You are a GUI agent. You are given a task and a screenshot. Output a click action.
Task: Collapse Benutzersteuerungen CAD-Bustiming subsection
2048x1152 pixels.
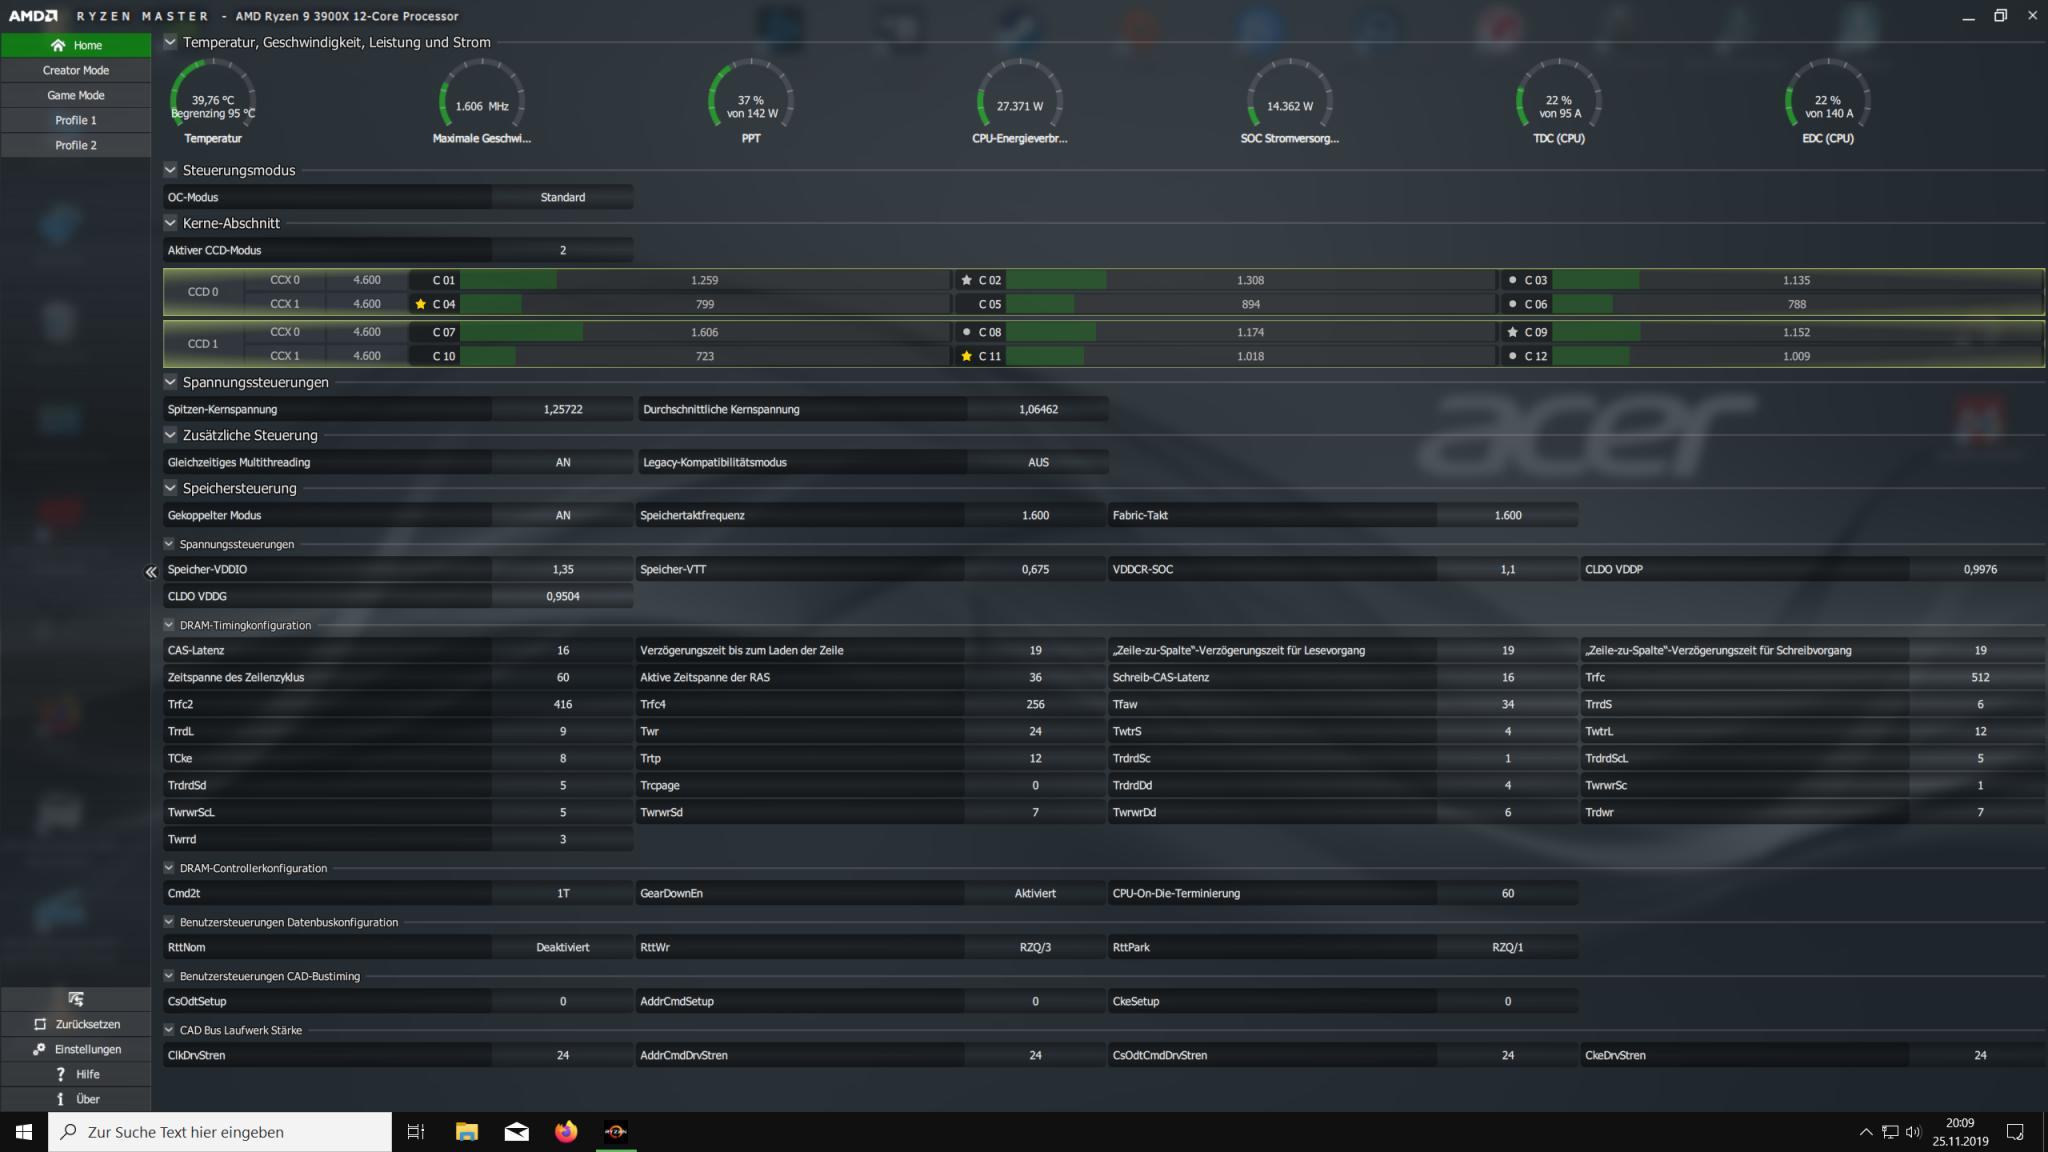tap(169, 976)
